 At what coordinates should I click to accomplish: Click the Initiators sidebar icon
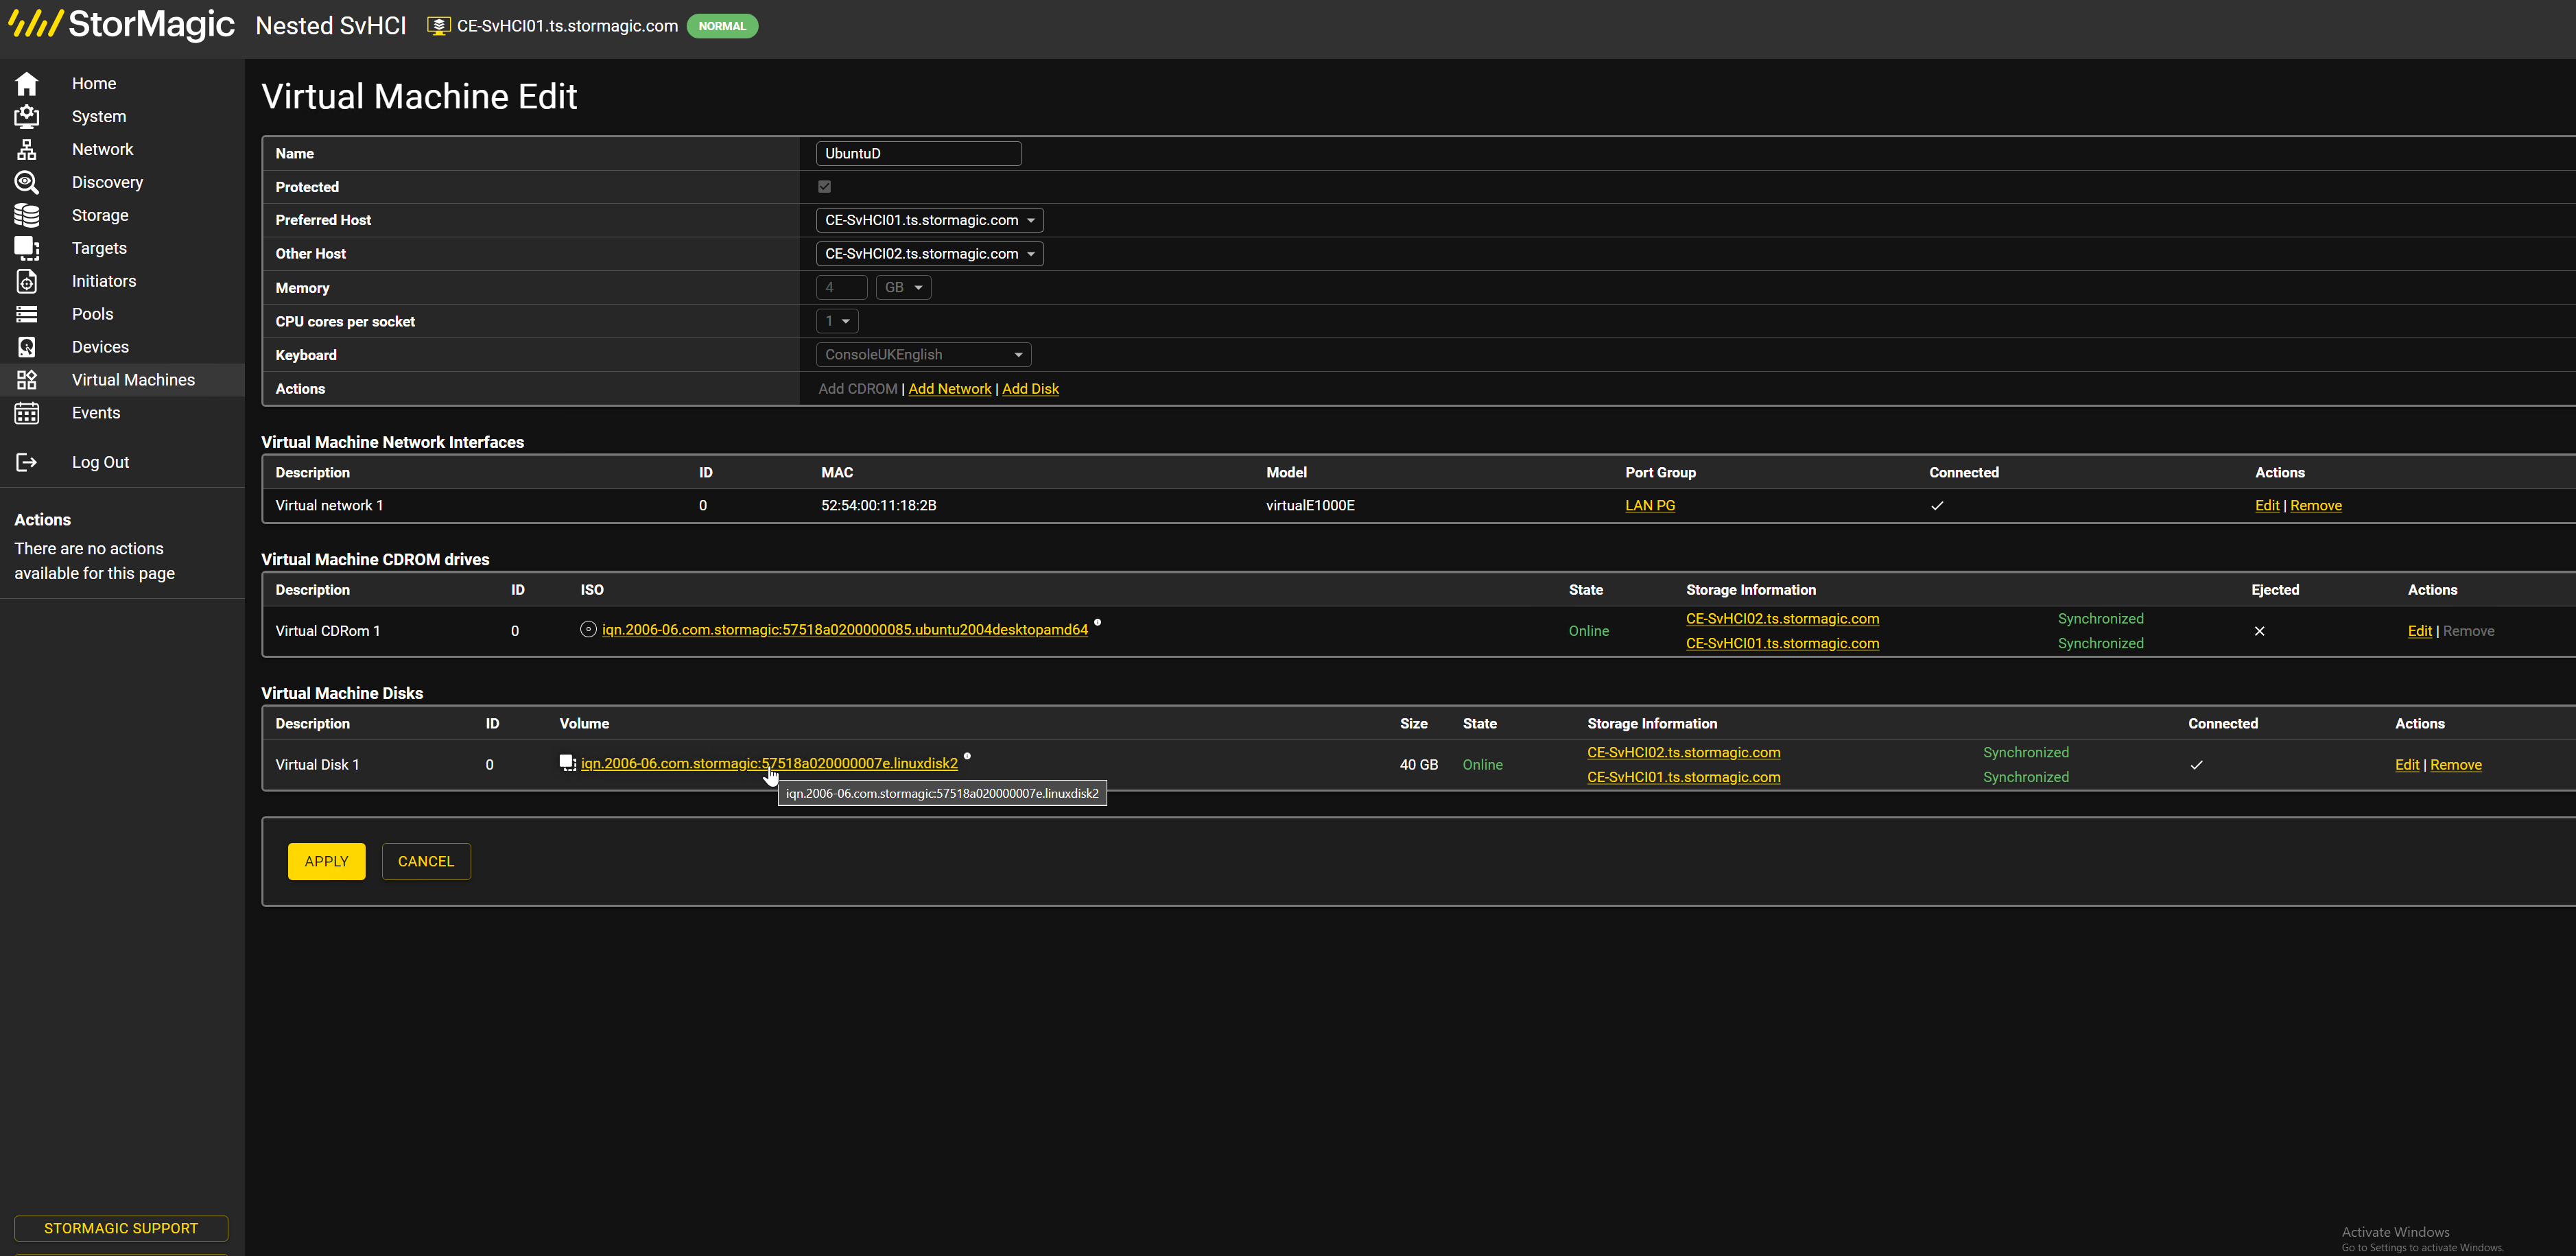27,282
